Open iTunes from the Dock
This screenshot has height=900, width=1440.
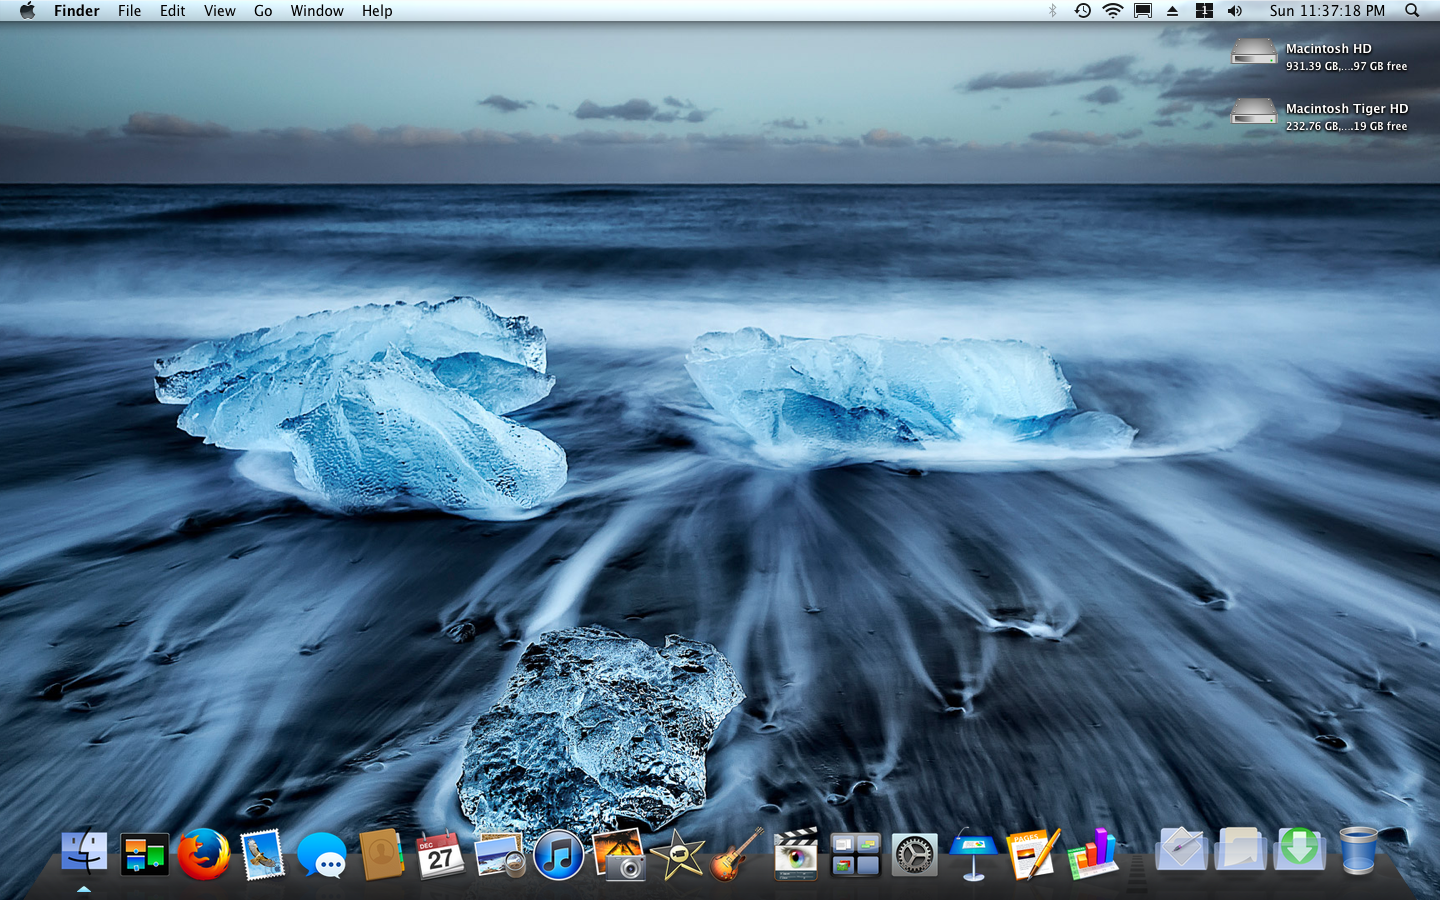(558, 856)
